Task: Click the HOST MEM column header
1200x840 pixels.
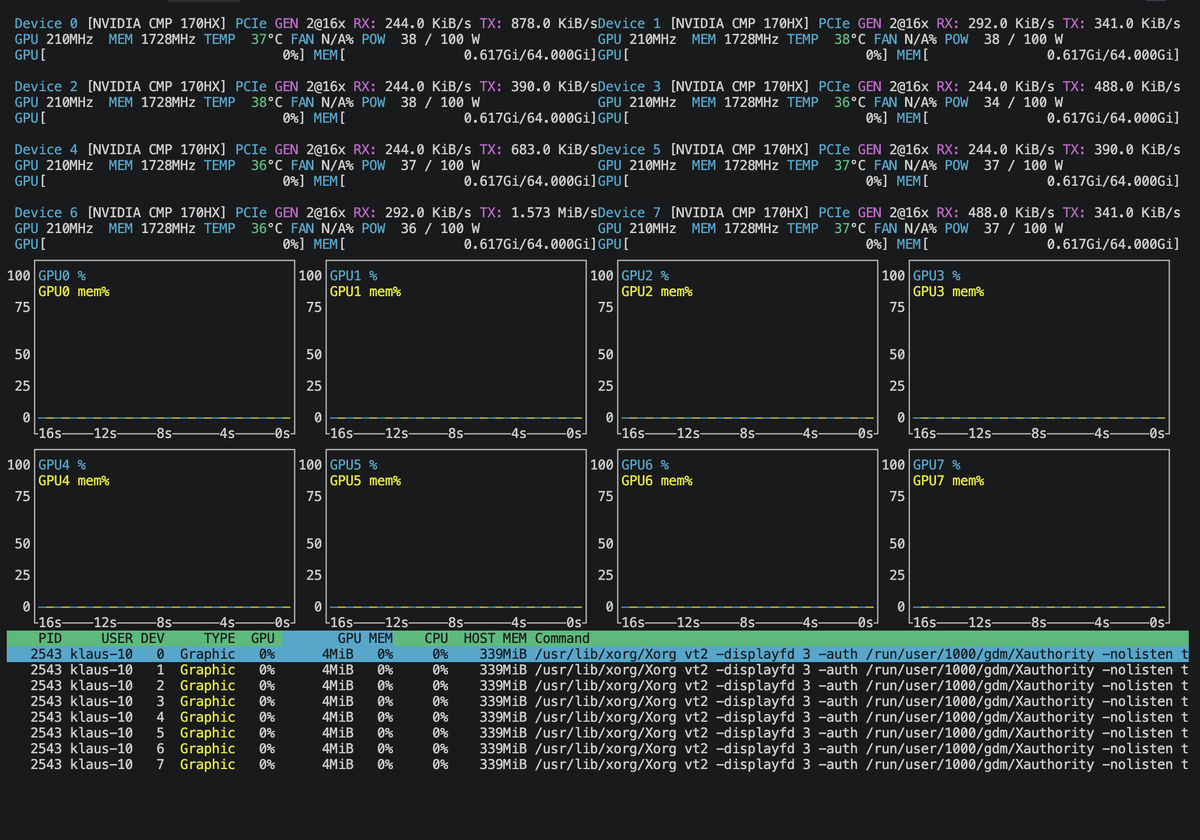Action: coord(495,638)
